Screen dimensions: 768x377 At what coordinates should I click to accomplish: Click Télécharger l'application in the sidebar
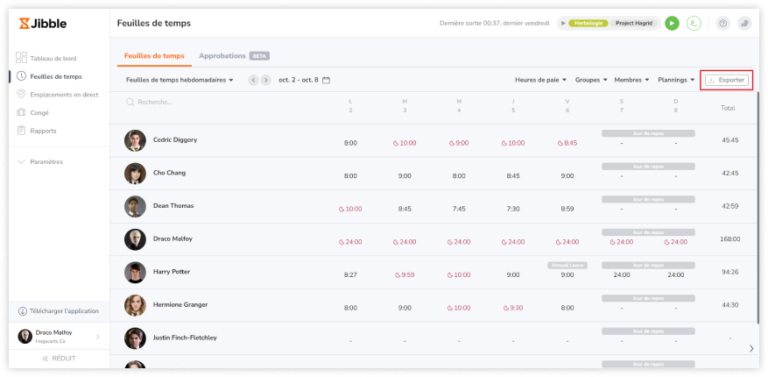59,311
